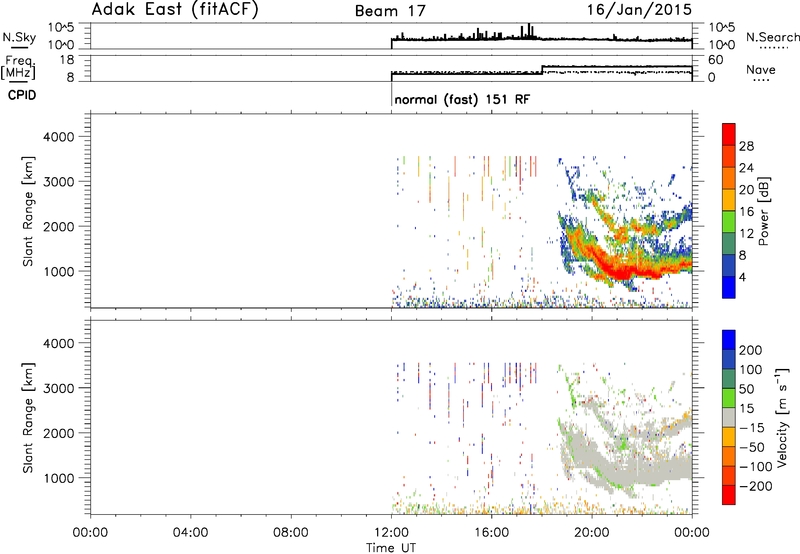Click the 'Power [dB]' colorbar title

coord(763,211)
